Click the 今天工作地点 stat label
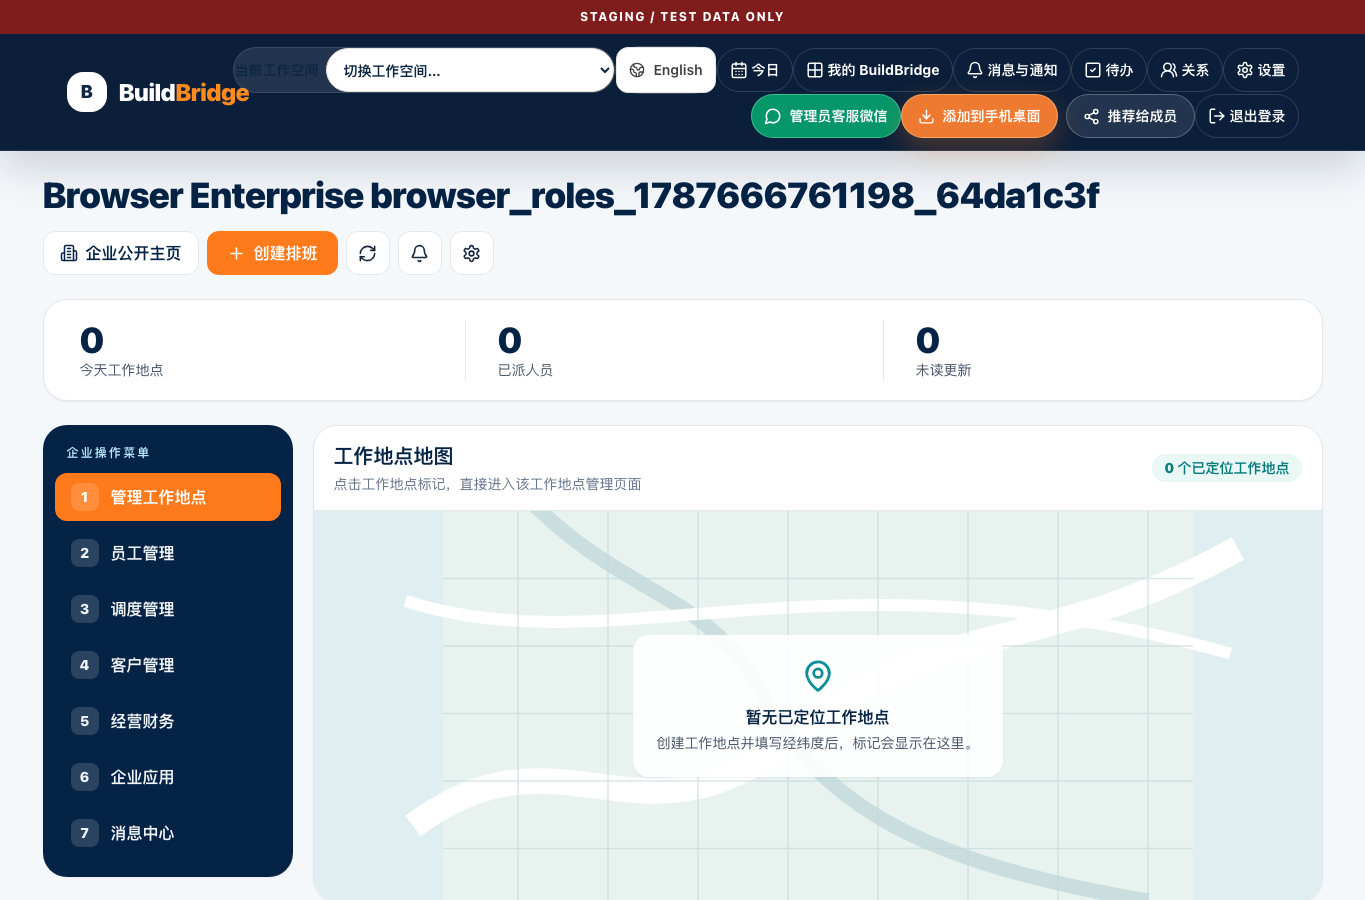 pos(121,370)
